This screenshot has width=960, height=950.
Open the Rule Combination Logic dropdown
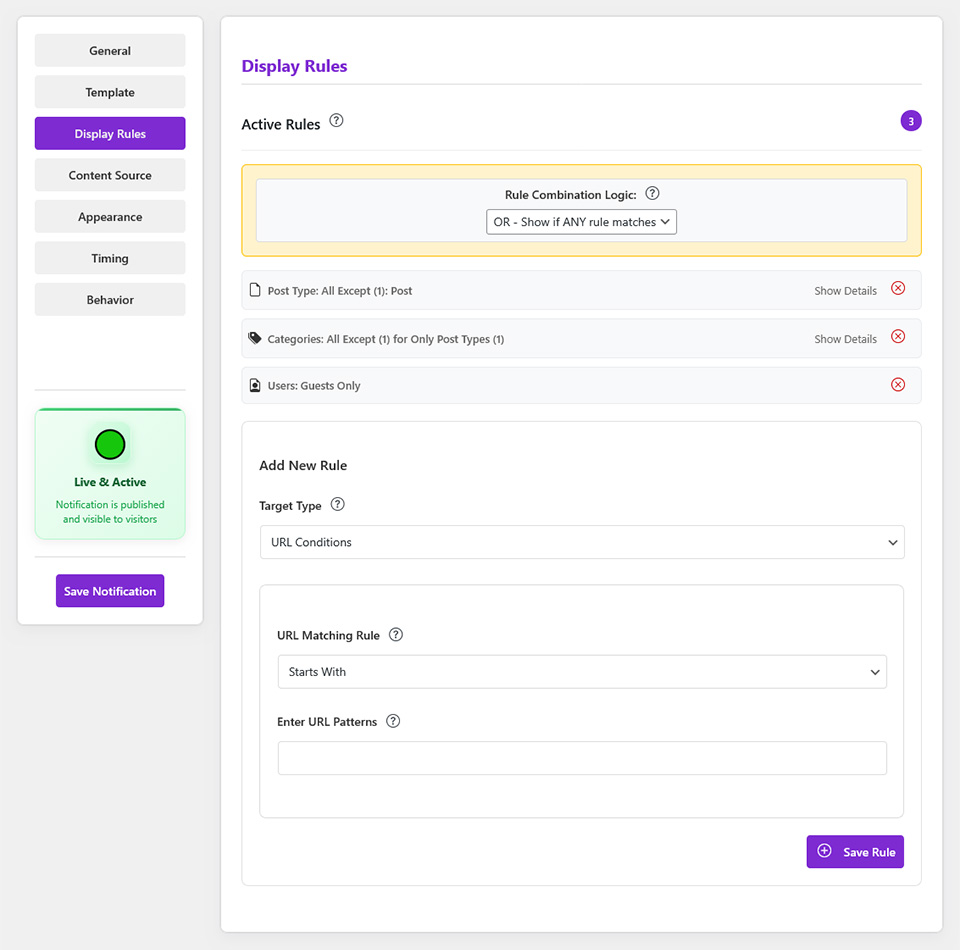(x=581, y=222)
